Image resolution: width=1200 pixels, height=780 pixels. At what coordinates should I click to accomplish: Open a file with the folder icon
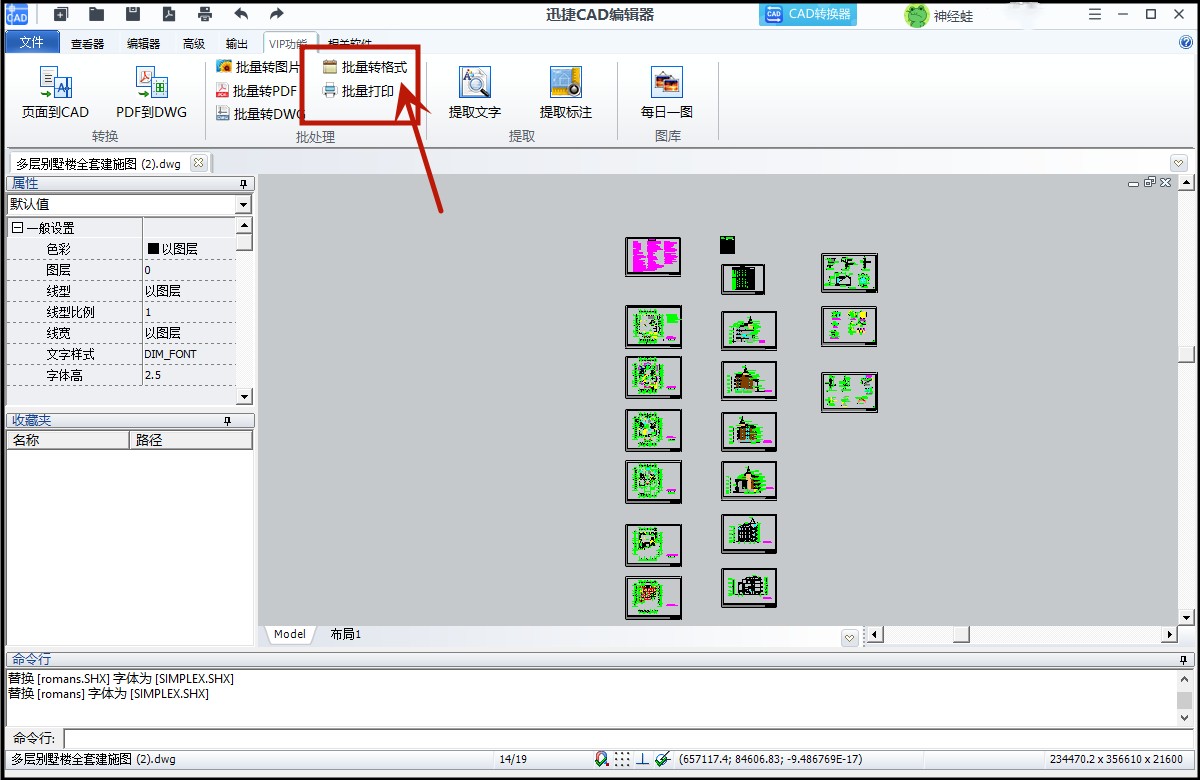point(97,14)
